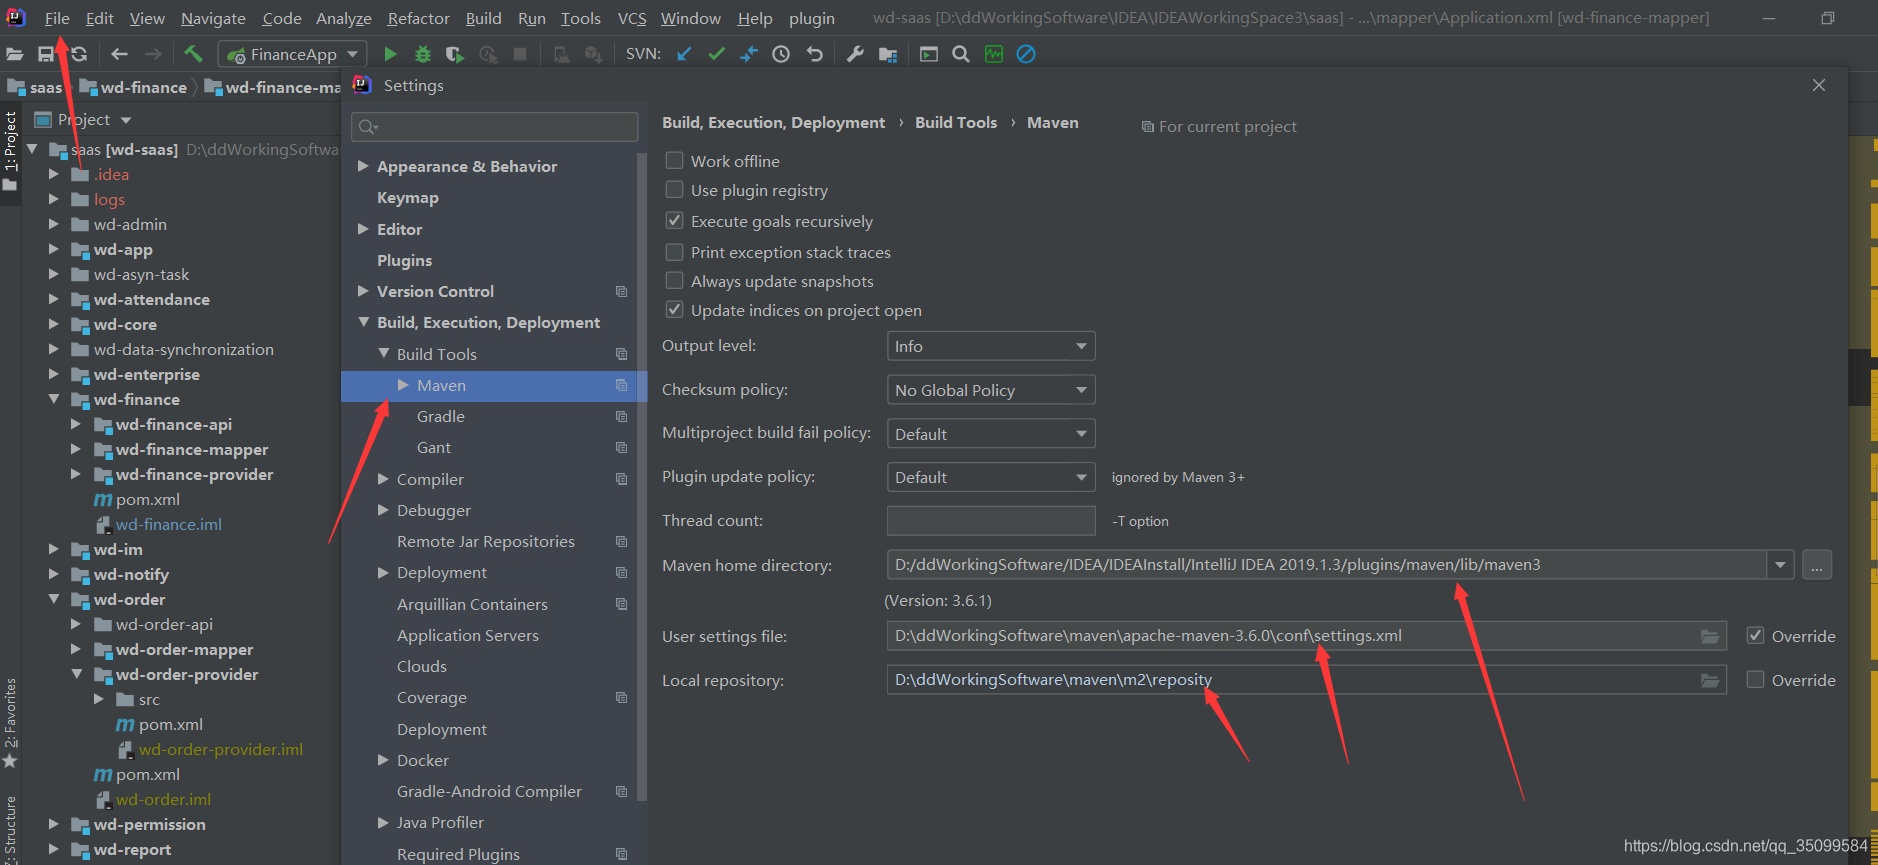Click the Open folder toolbar icon
This screenshot has height=865, width=1878.
click(x=15, y=54)
